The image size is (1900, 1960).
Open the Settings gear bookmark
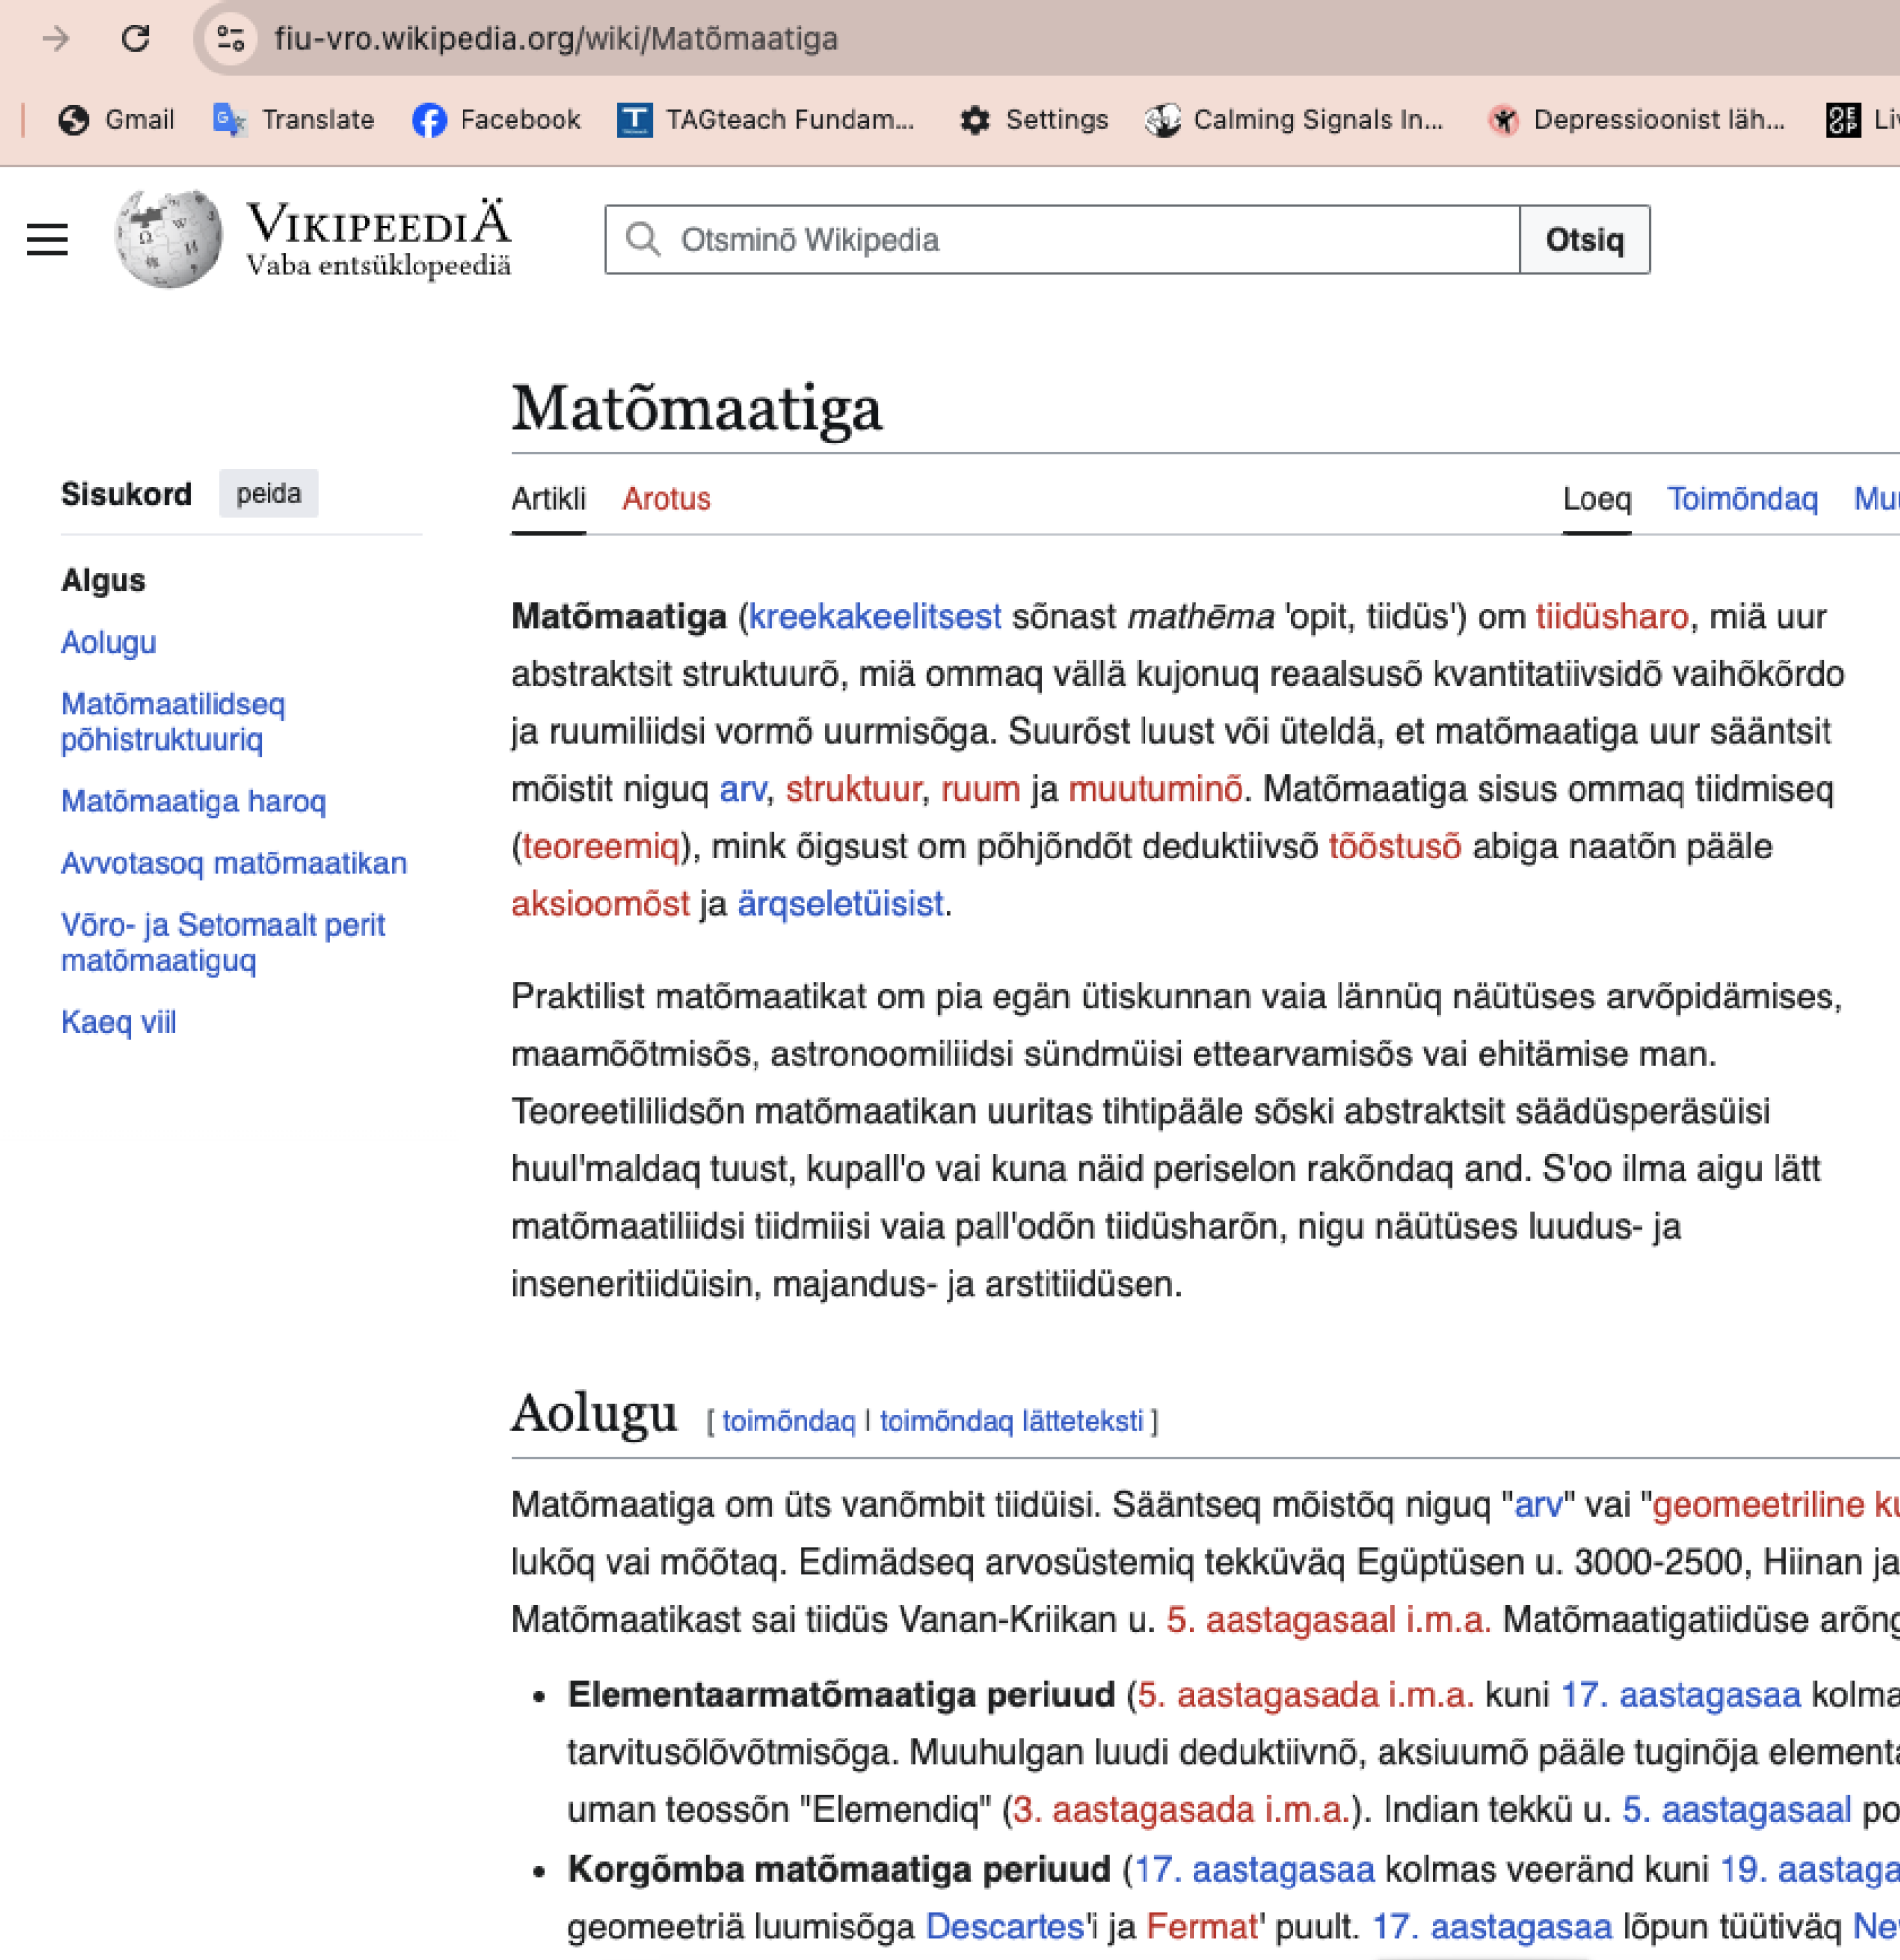point(1035,120)
